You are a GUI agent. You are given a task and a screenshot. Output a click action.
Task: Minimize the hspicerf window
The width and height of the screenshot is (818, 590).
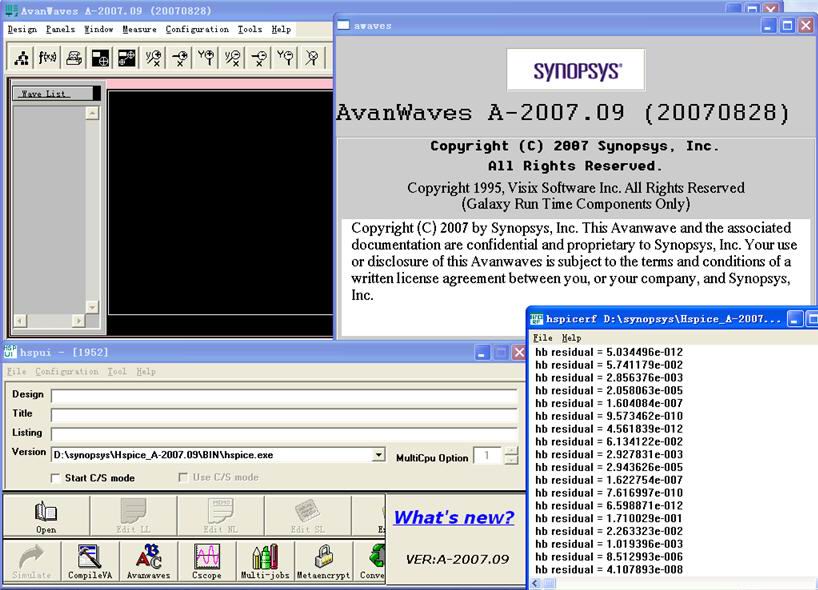coord(794,318)
